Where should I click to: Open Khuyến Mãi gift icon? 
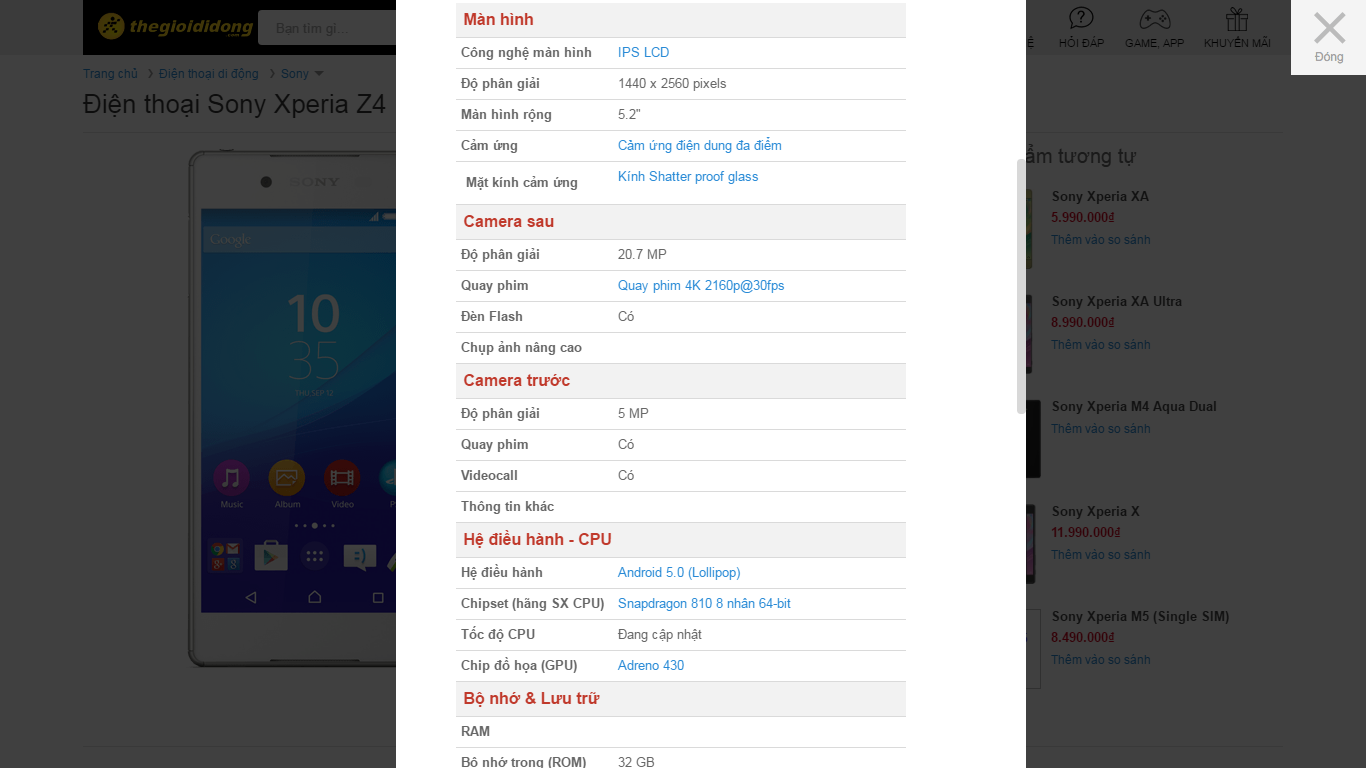1237,28
